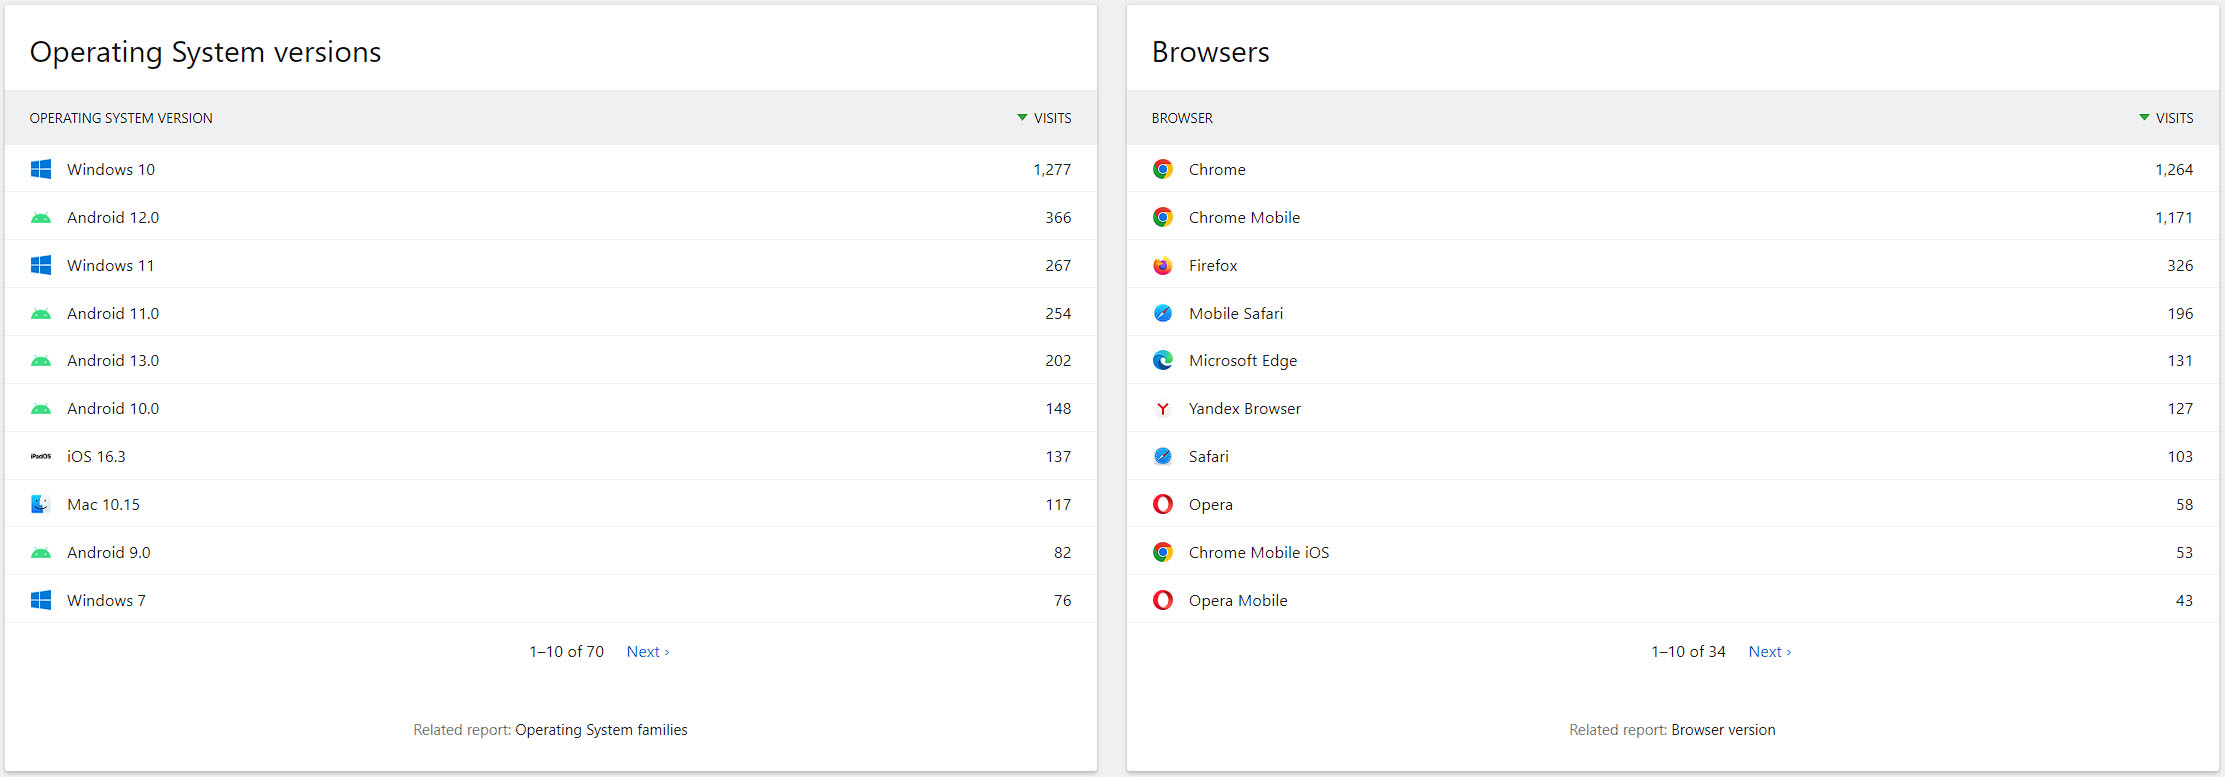Select the Windows 10 row label
Image resolution: width=2225 pixels, height=777 pixels.
(x=111, y=170)
